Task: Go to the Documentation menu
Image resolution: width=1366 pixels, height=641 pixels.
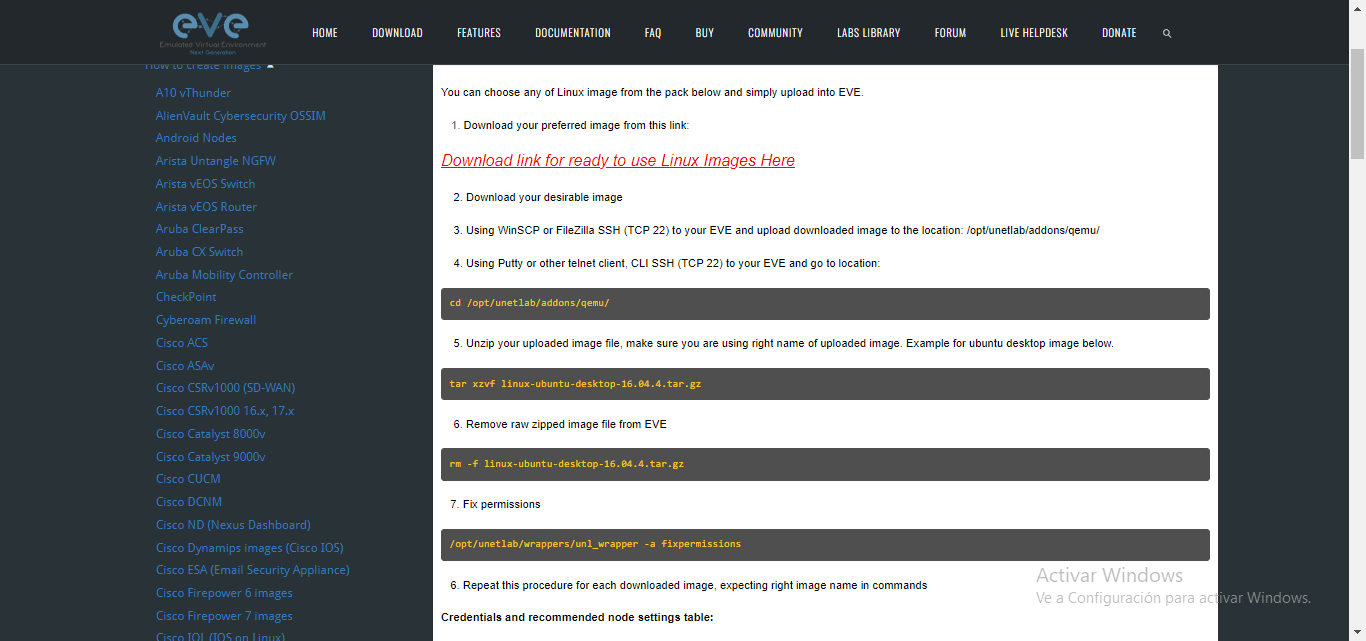Action: click(572, 33)
